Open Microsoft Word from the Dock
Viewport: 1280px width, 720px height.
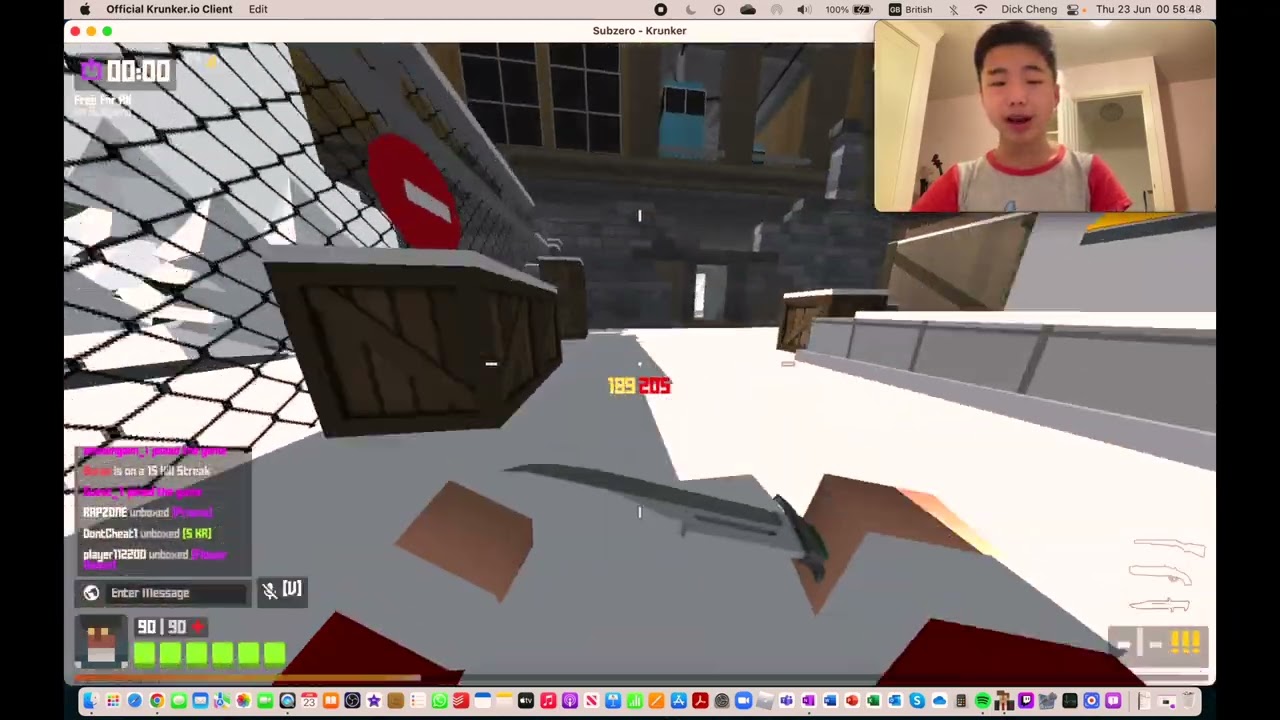(830, 701)
